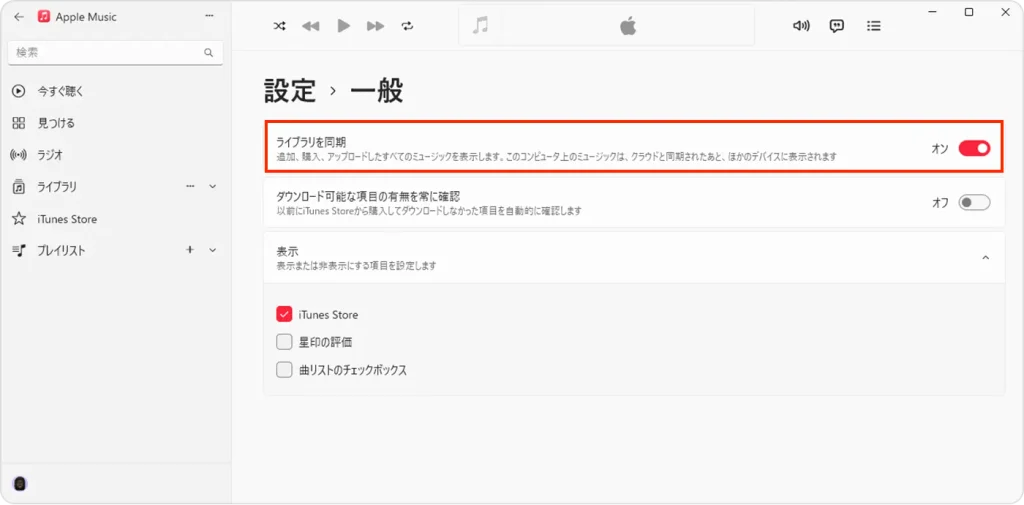The height and width of the screenshot is (505, 1024).
Task: Click the grid icon beside 見つける
Action: [19, 123]
